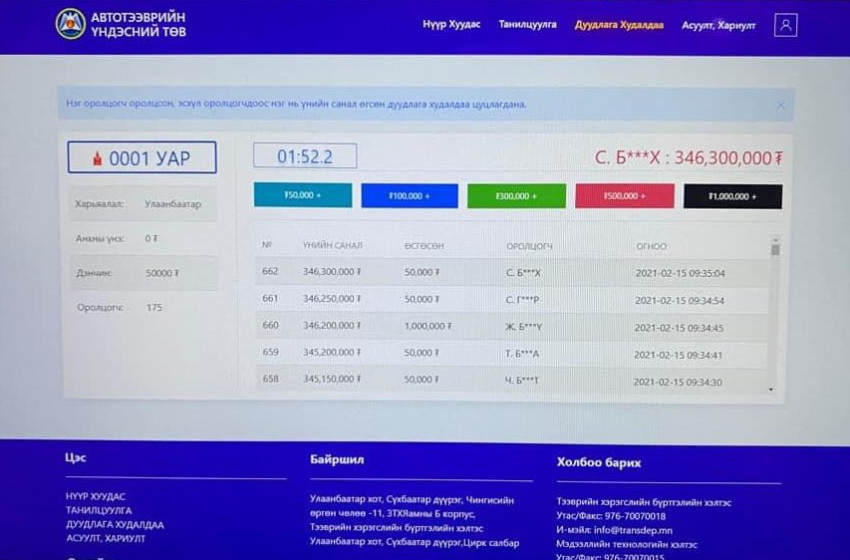850x560 pixels.
Task: Click the Оролцогч count 175
Action: (x=154, y=307)
